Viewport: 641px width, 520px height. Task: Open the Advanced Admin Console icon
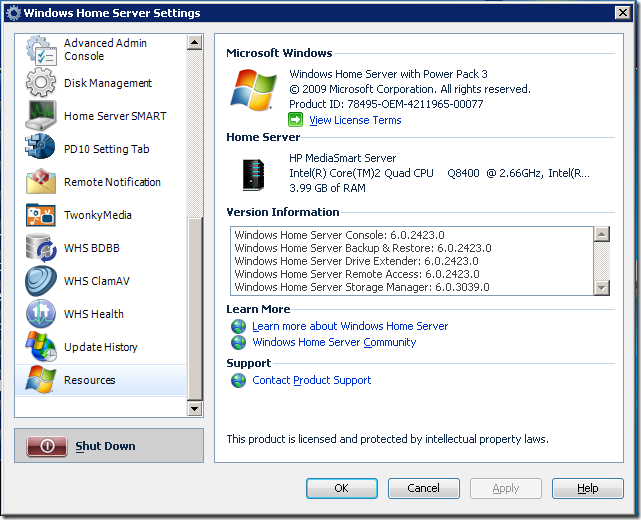[41, 50]
